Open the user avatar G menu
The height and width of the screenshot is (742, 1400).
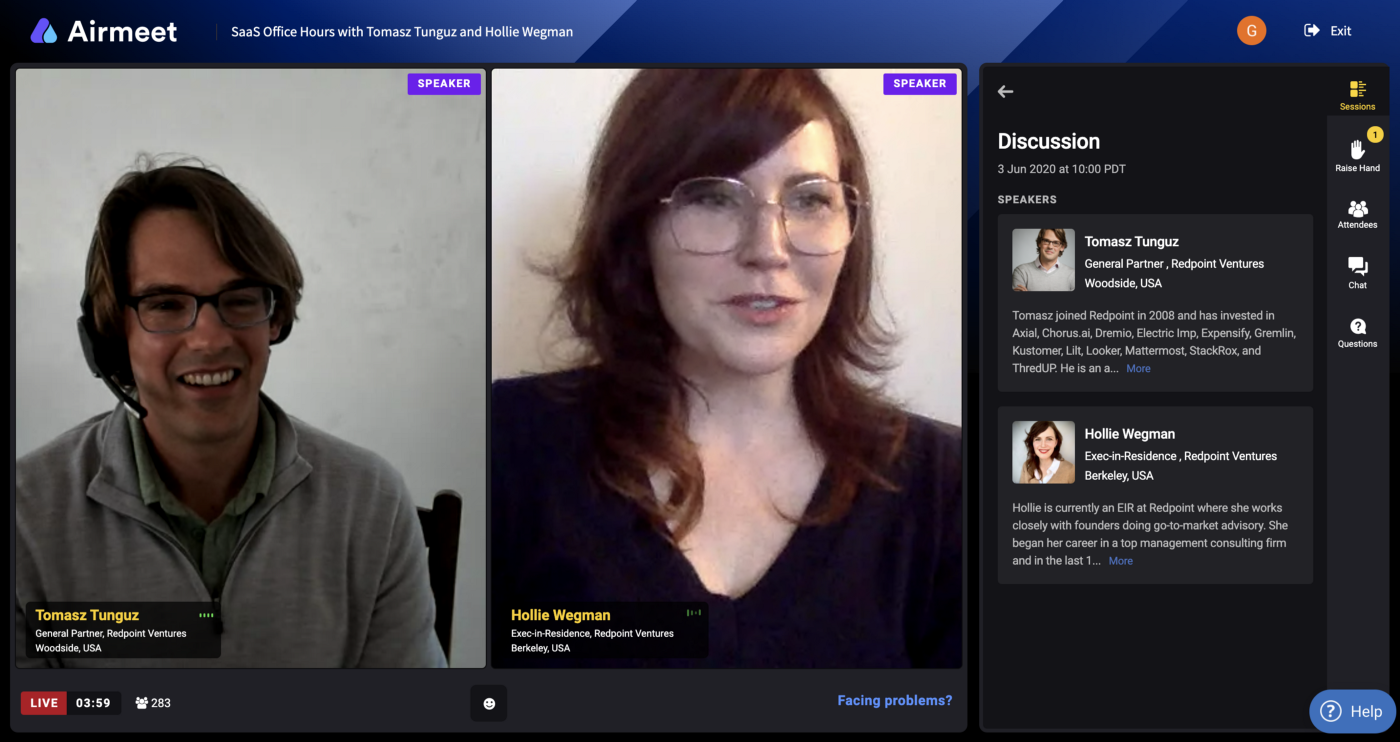[1251, 31]
